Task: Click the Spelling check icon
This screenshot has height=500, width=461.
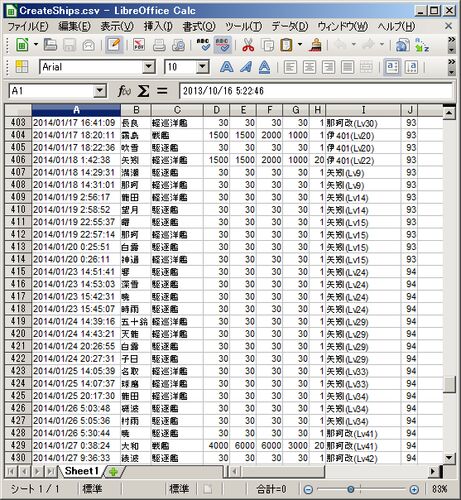Action: coord(203,45)
